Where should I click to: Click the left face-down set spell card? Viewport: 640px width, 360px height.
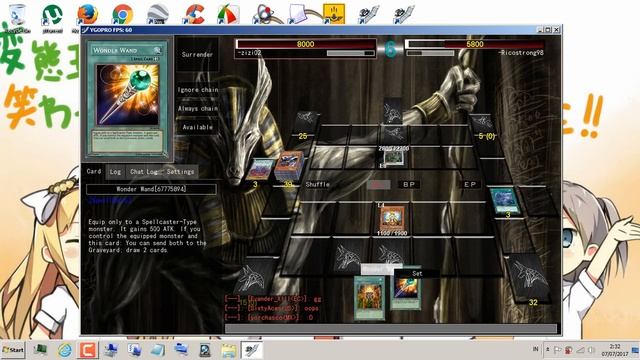[x=347, y=257]
